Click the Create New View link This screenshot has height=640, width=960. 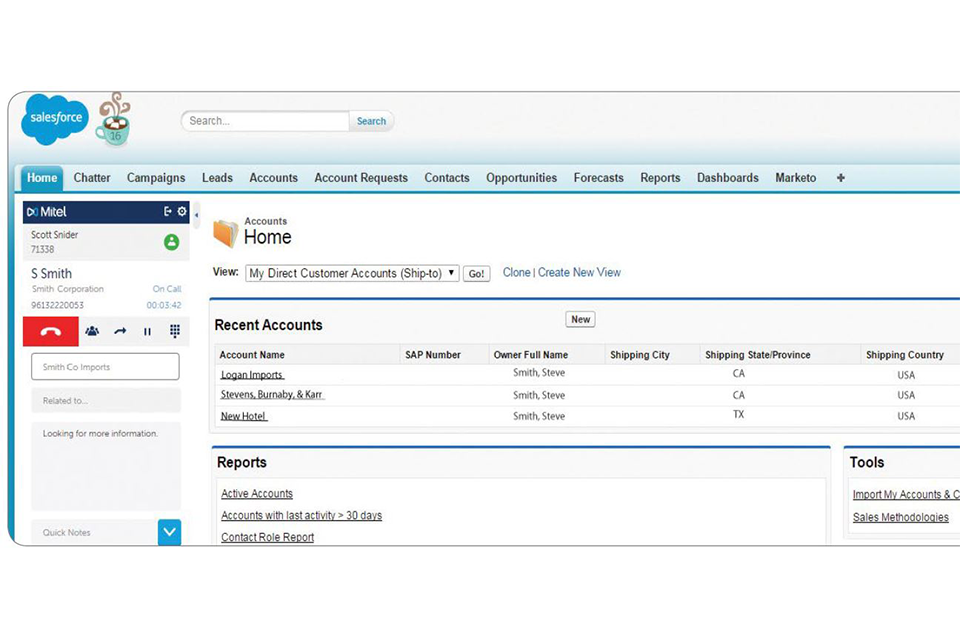coord(579,273)
